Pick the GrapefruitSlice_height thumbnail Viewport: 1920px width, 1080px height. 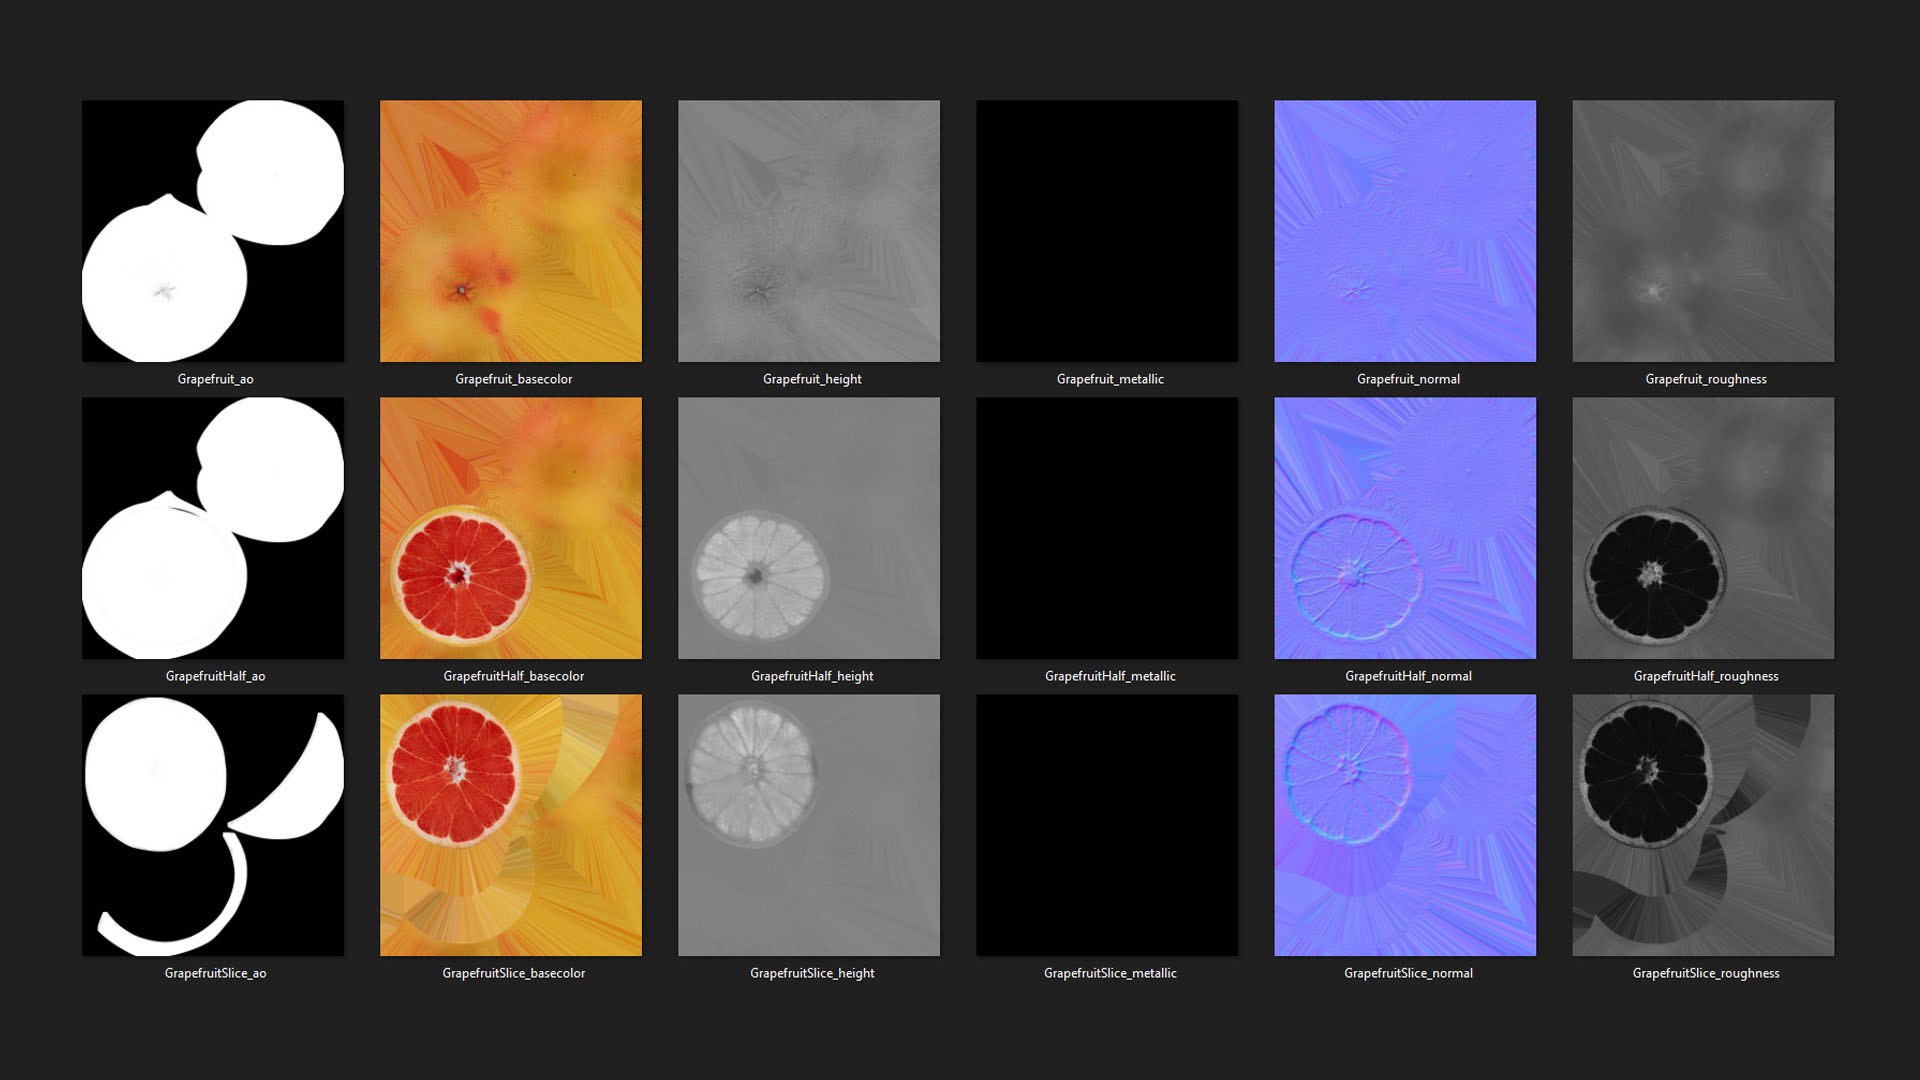(809, 825)
